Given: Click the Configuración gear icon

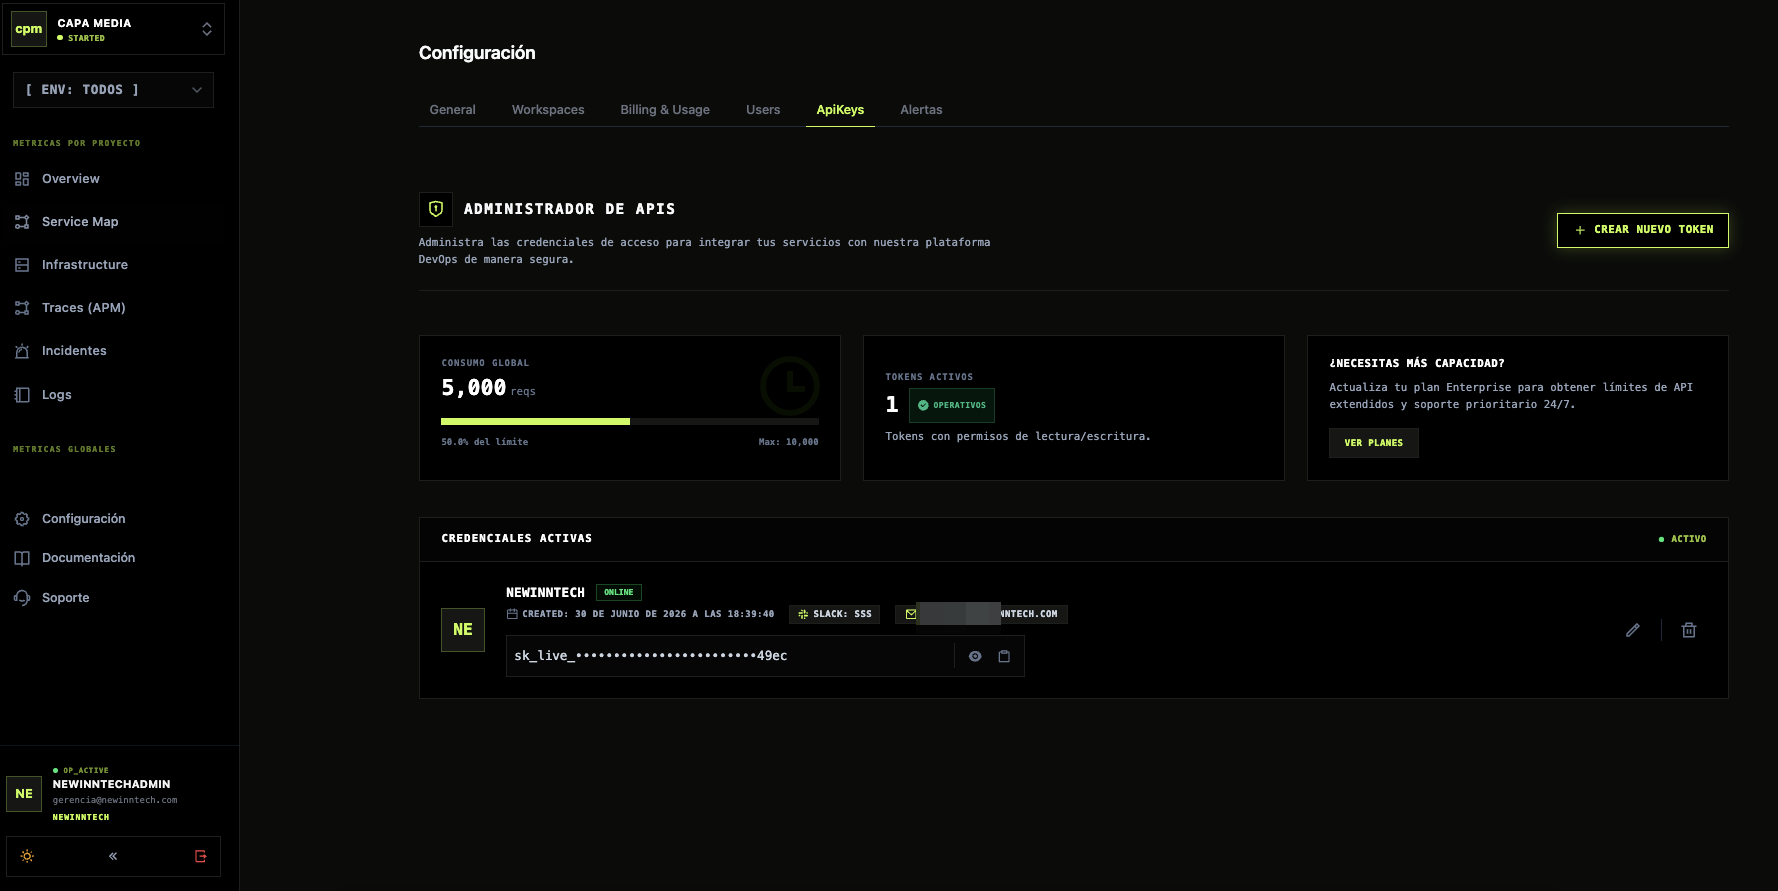Looking at the screenshot, I should tap(22, 519).
